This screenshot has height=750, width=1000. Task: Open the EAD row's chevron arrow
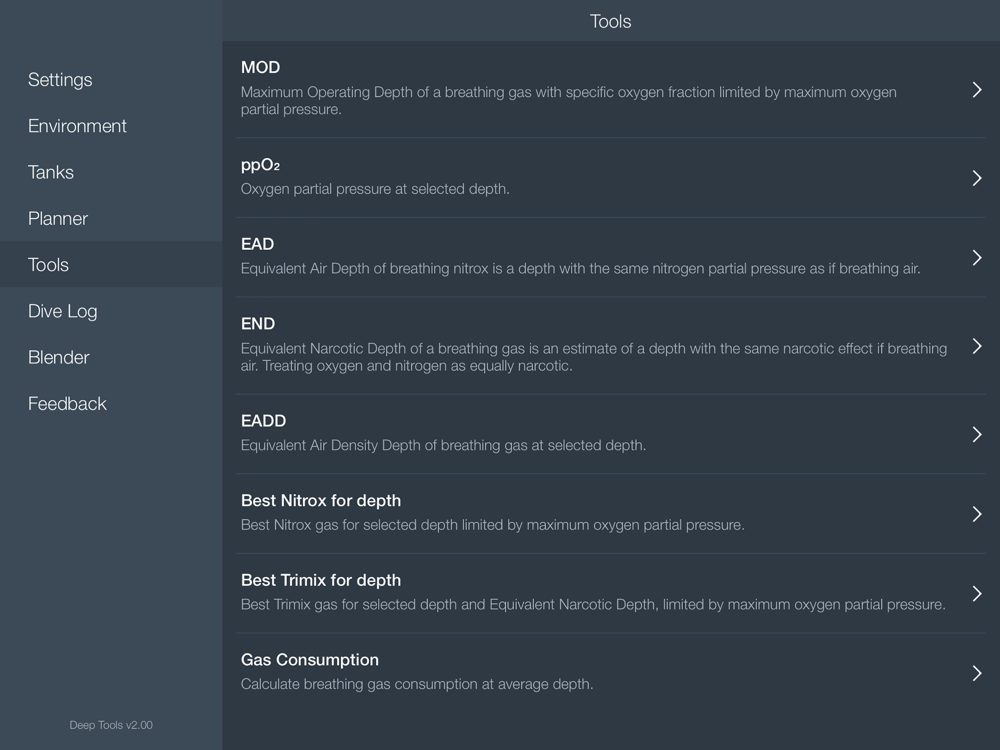point(977,258)
